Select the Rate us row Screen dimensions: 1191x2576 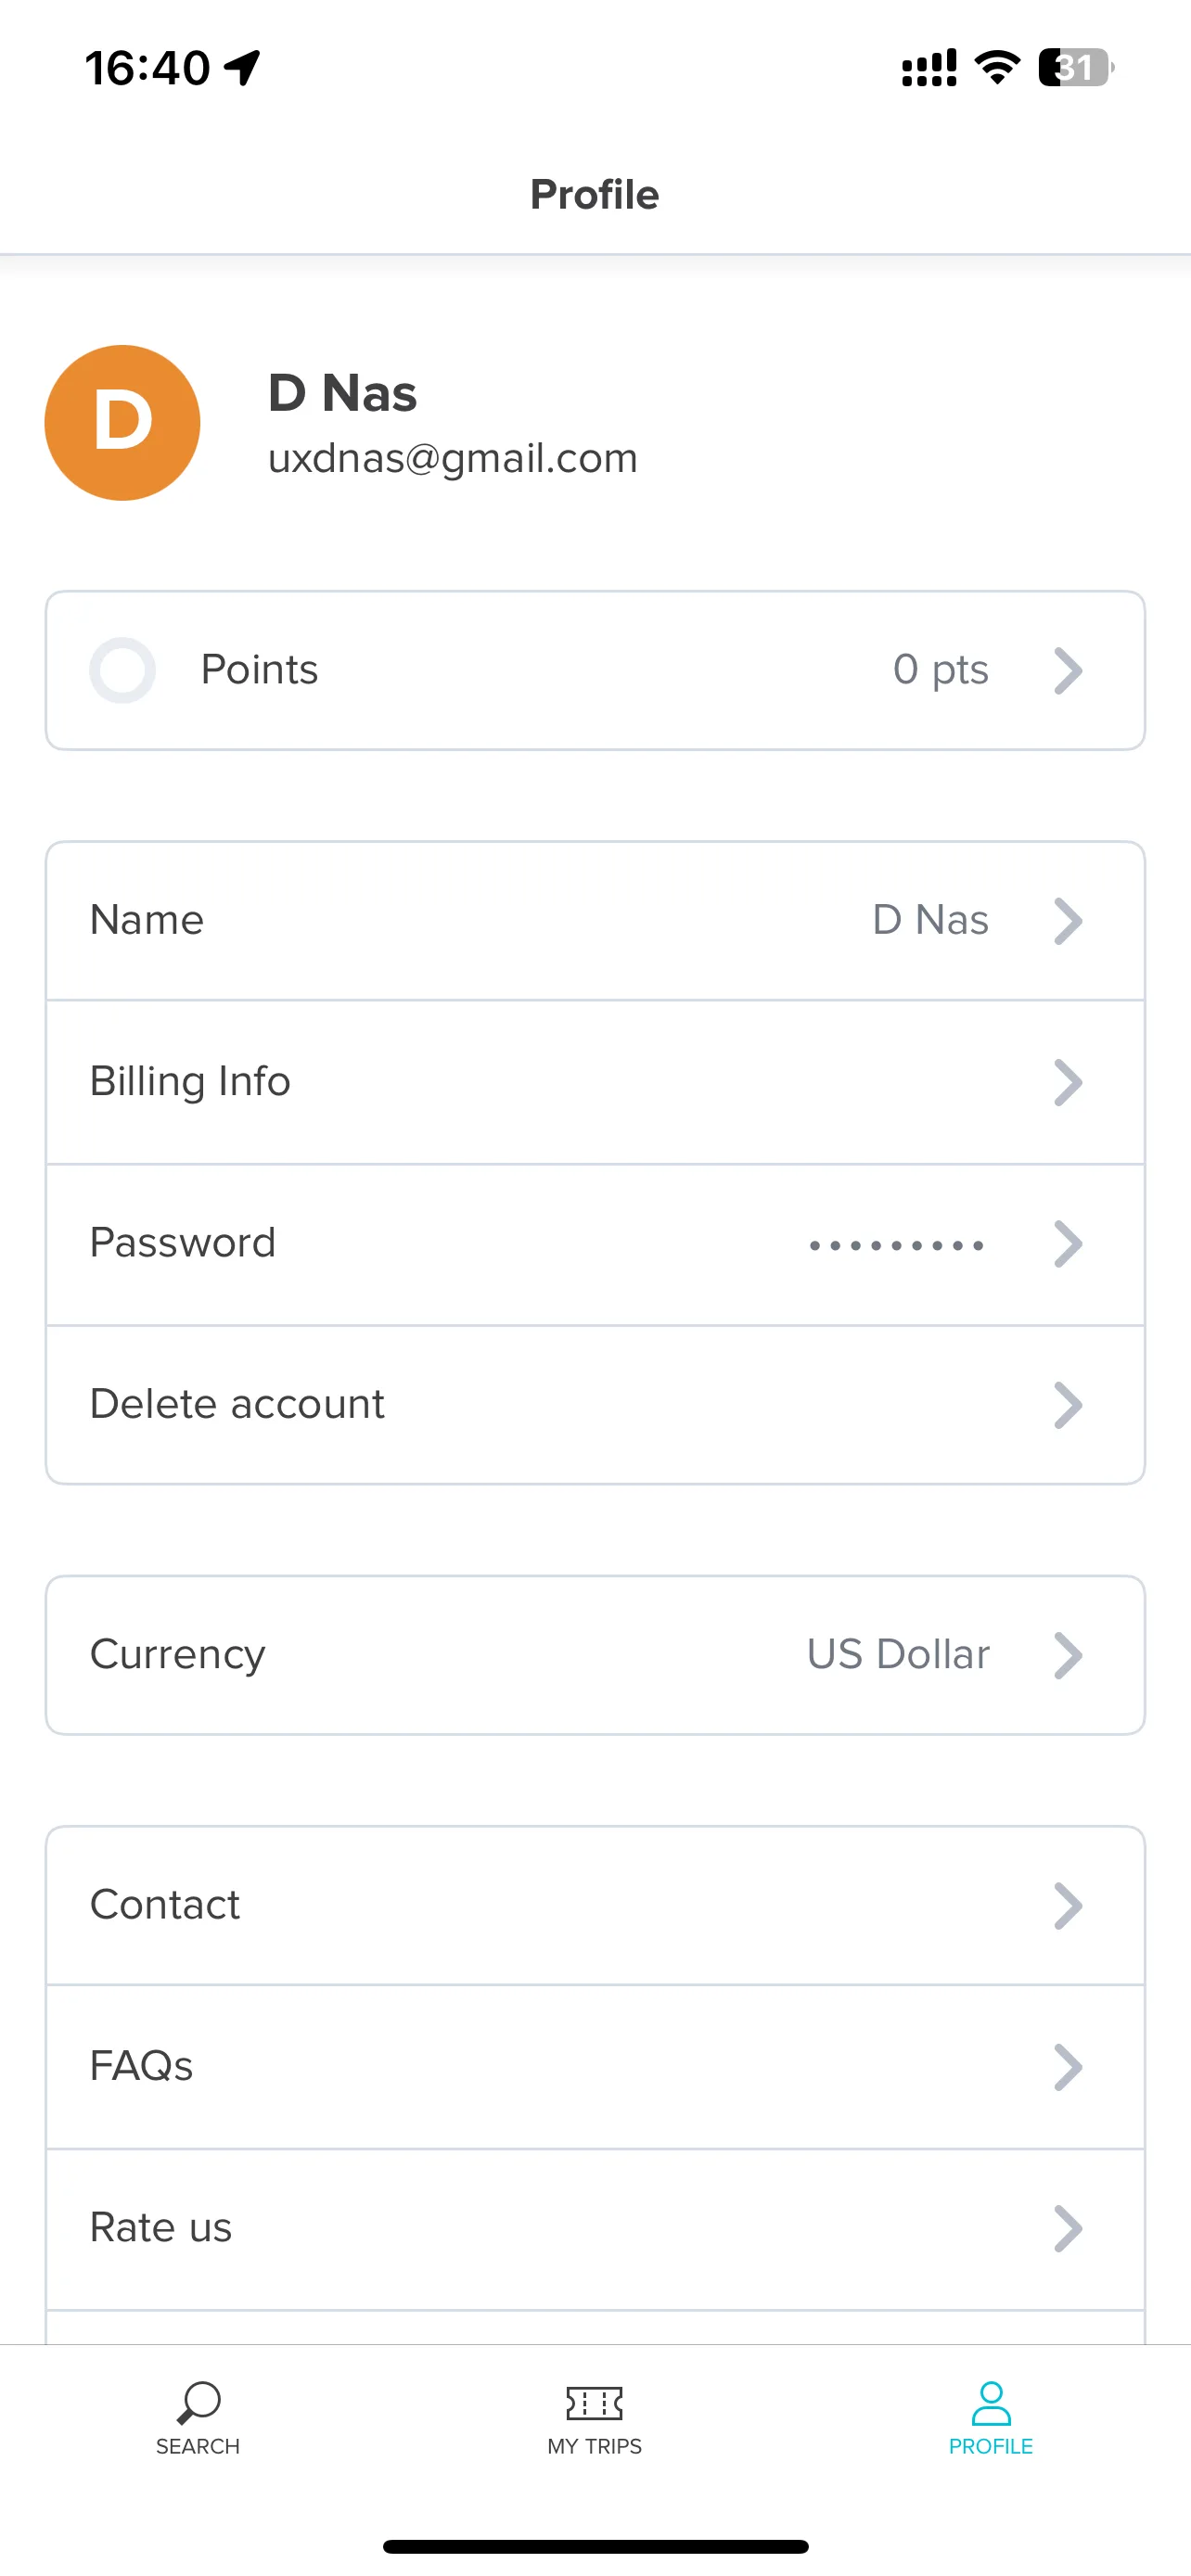(x=595, y=2229)
